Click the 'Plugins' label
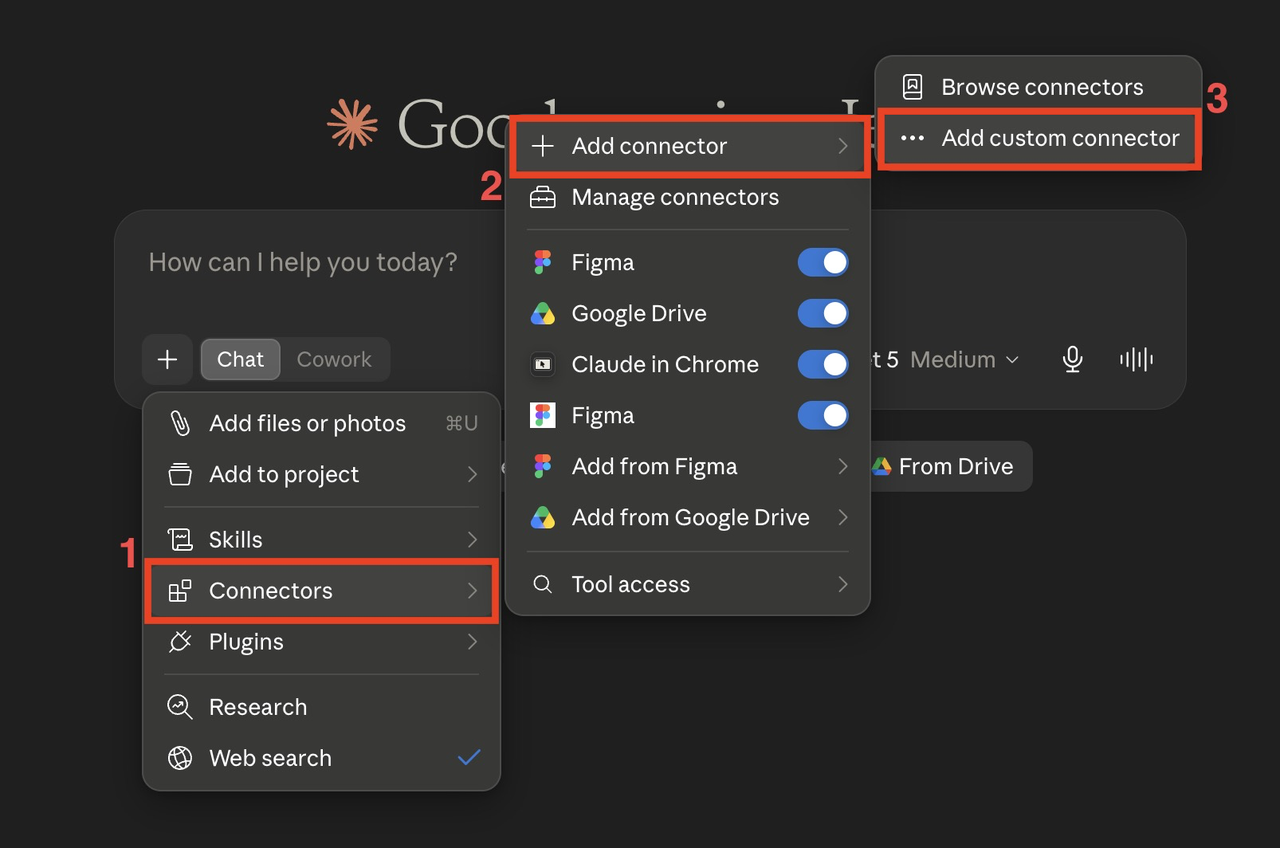The height and width of the screenshot is (848, 1280). point(246,642)
